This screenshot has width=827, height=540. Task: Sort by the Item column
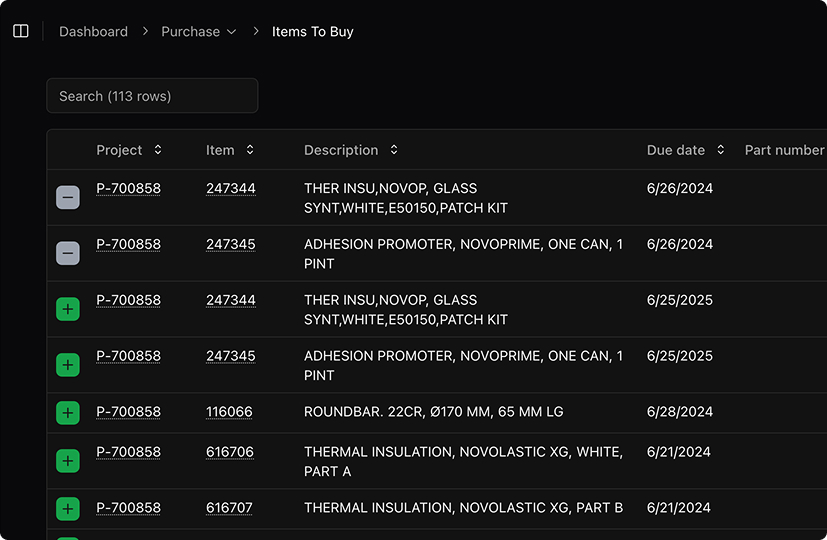coord(229,150)
